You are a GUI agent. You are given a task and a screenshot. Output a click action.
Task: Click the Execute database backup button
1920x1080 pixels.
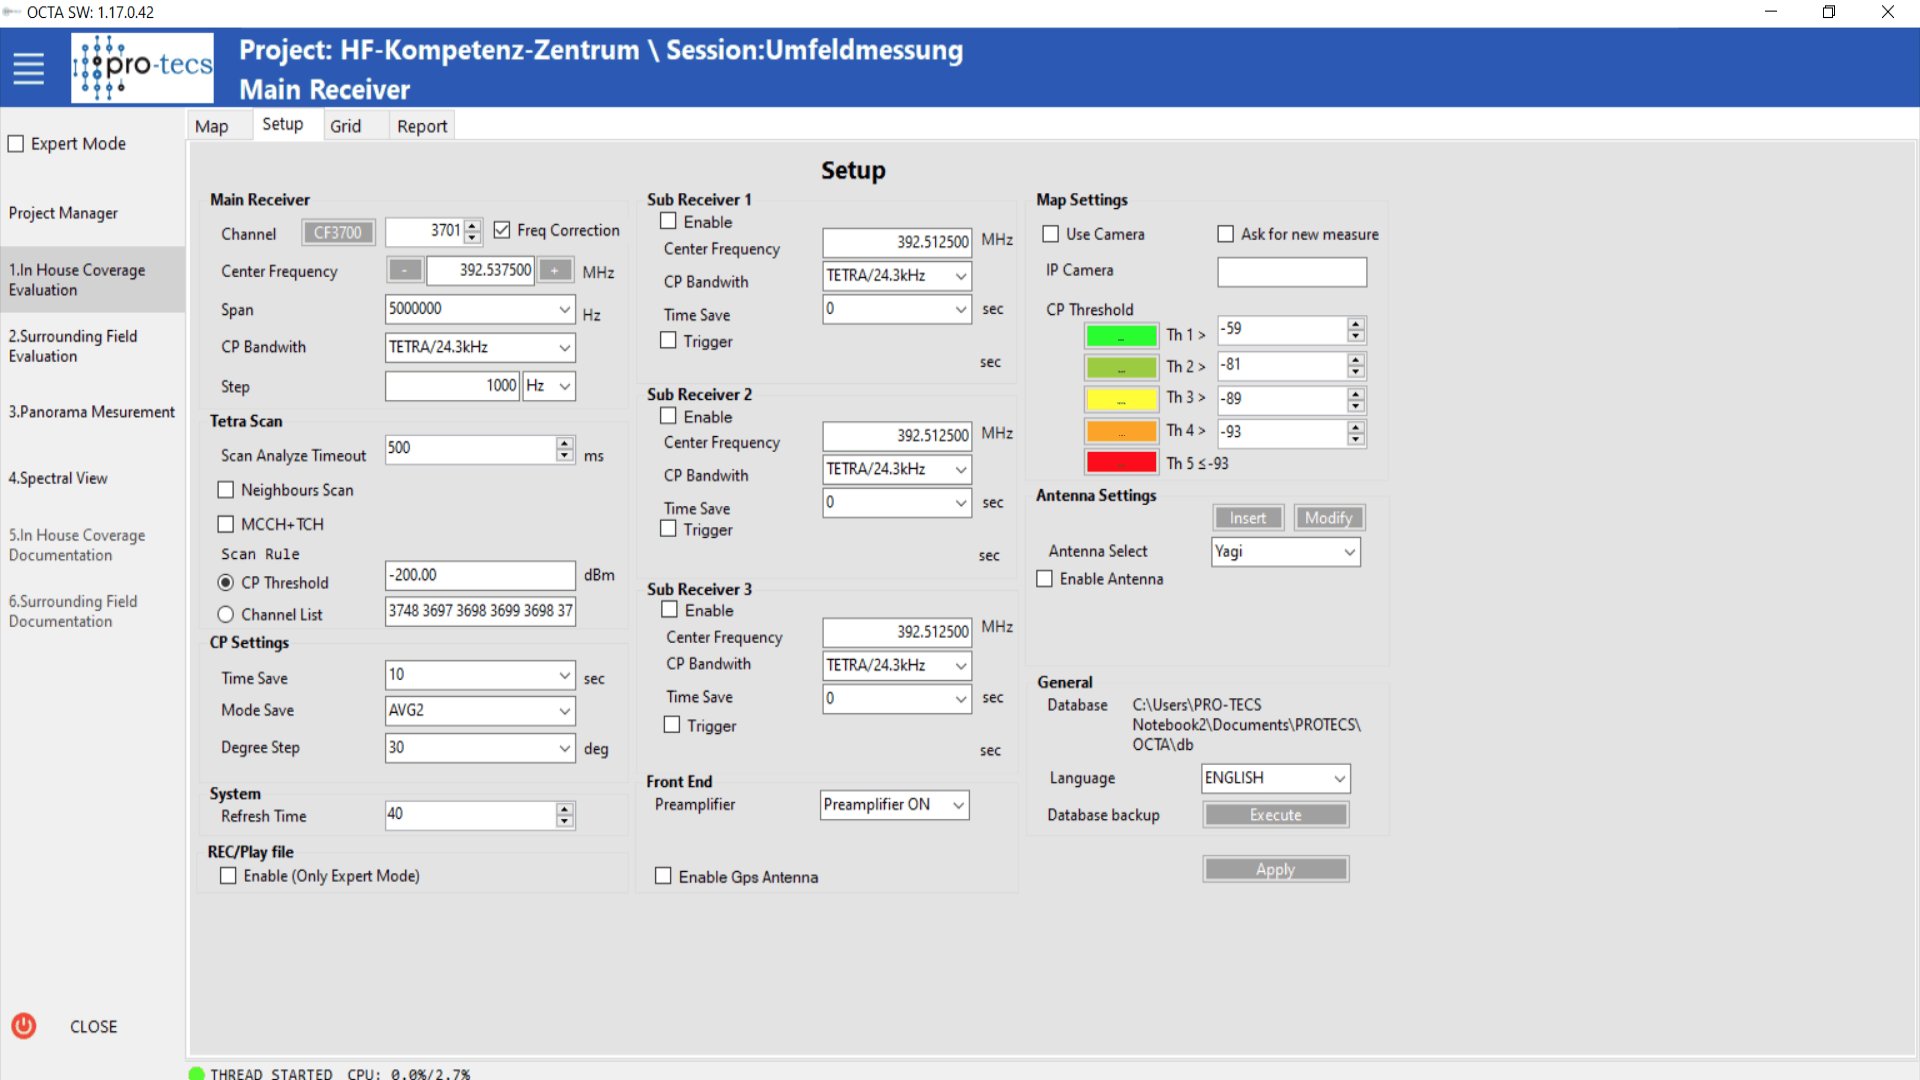click(1275, 815)
